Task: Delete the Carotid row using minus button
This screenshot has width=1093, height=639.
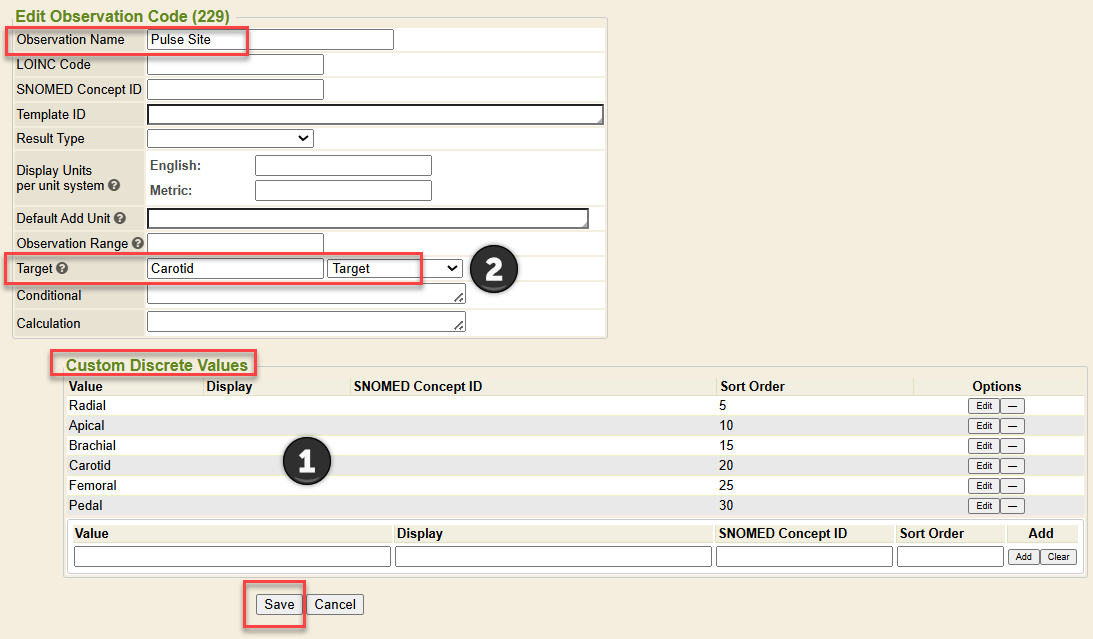Action: pyautogui.click(x=1013, y=466)
